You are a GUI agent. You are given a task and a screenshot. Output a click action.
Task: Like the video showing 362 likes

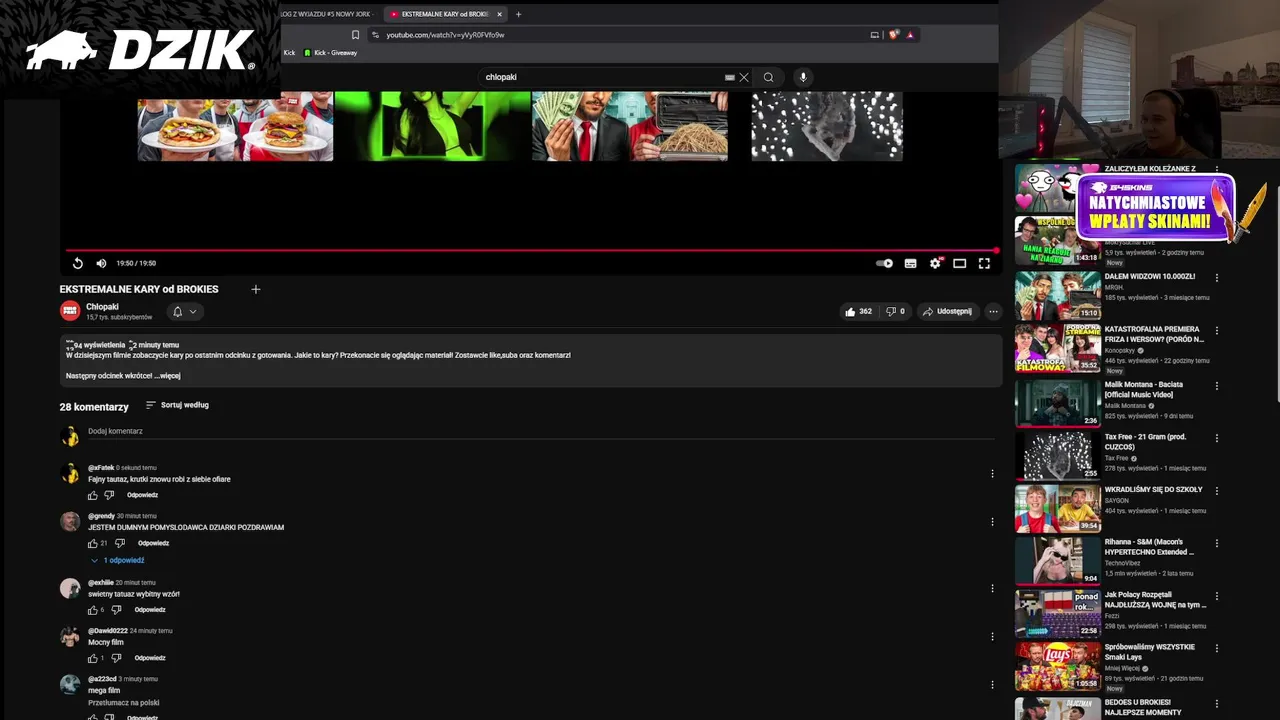click(858, 311)
